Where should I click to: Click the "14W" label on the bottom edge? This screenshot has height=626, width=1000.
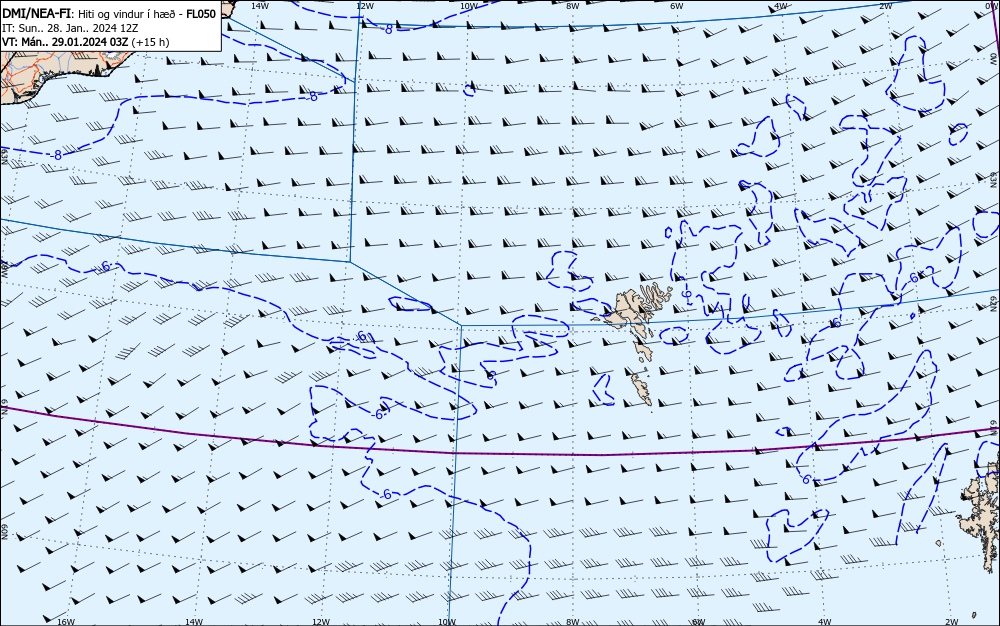click(x=194, y=622)
